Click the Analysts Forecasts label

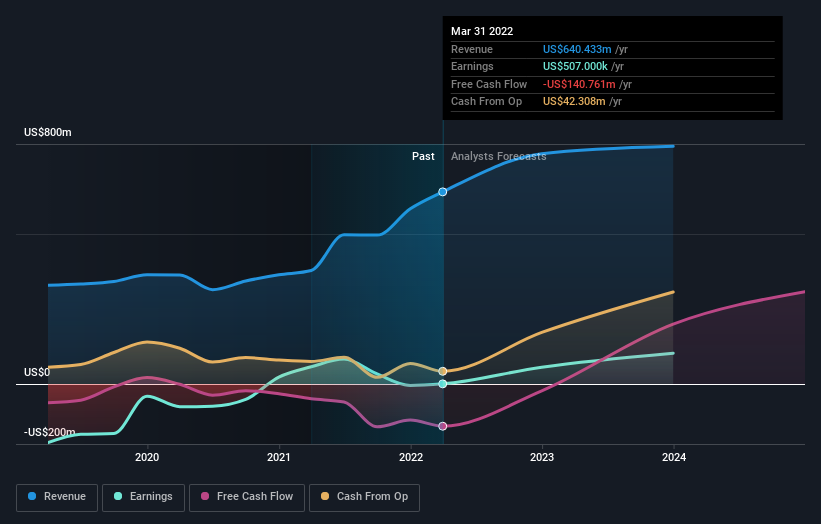coord(498,156)
